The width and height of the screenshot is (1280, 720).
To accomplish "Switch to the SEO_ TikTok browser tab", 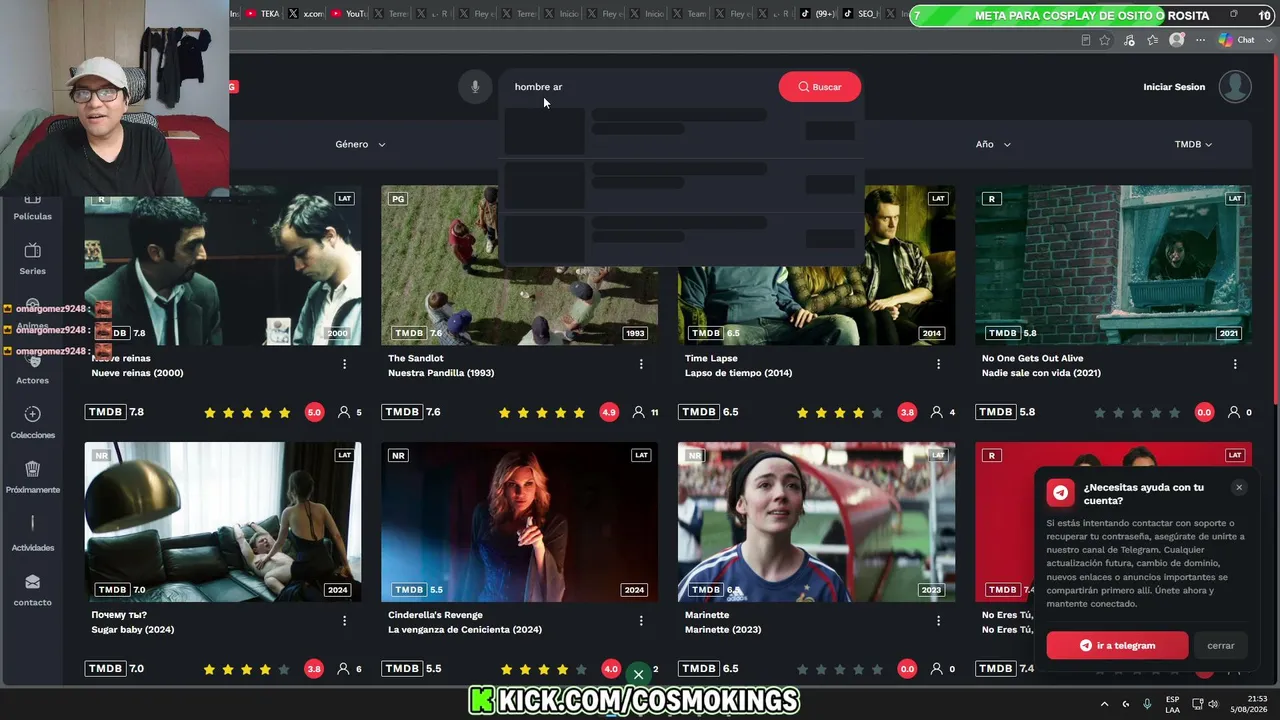I will (x=861, y=14).
